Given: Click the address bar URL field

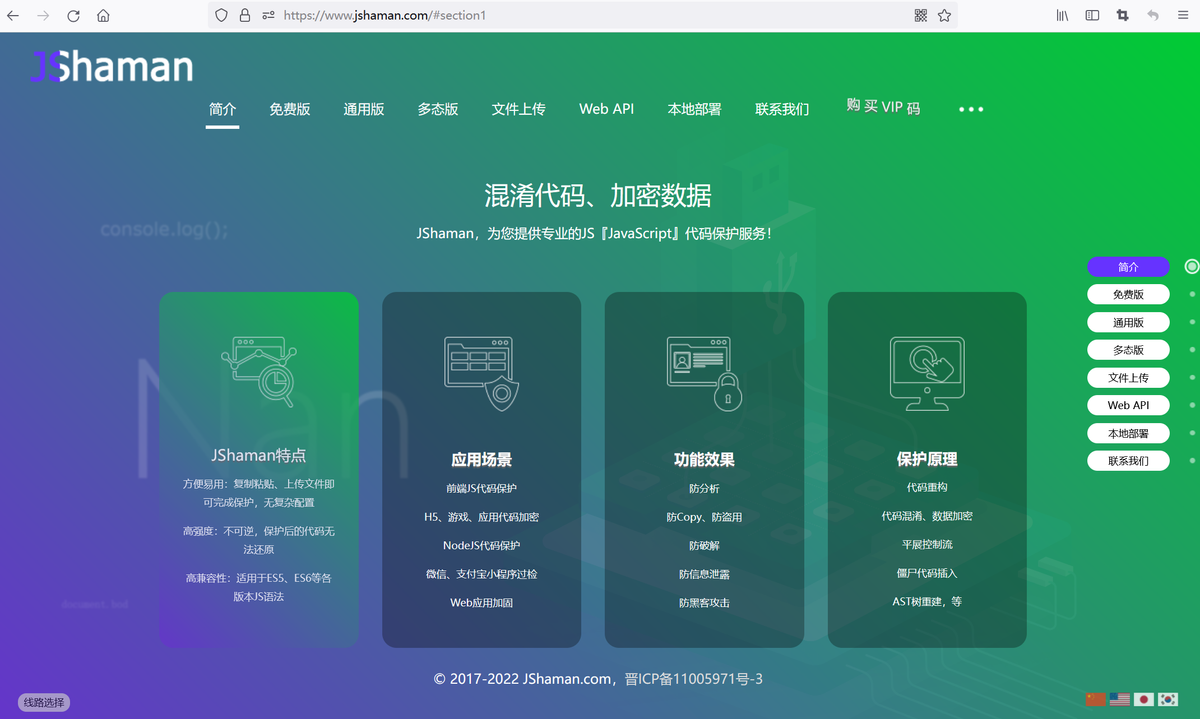Looking at the screenshot, I should click(x=583, y=16).
